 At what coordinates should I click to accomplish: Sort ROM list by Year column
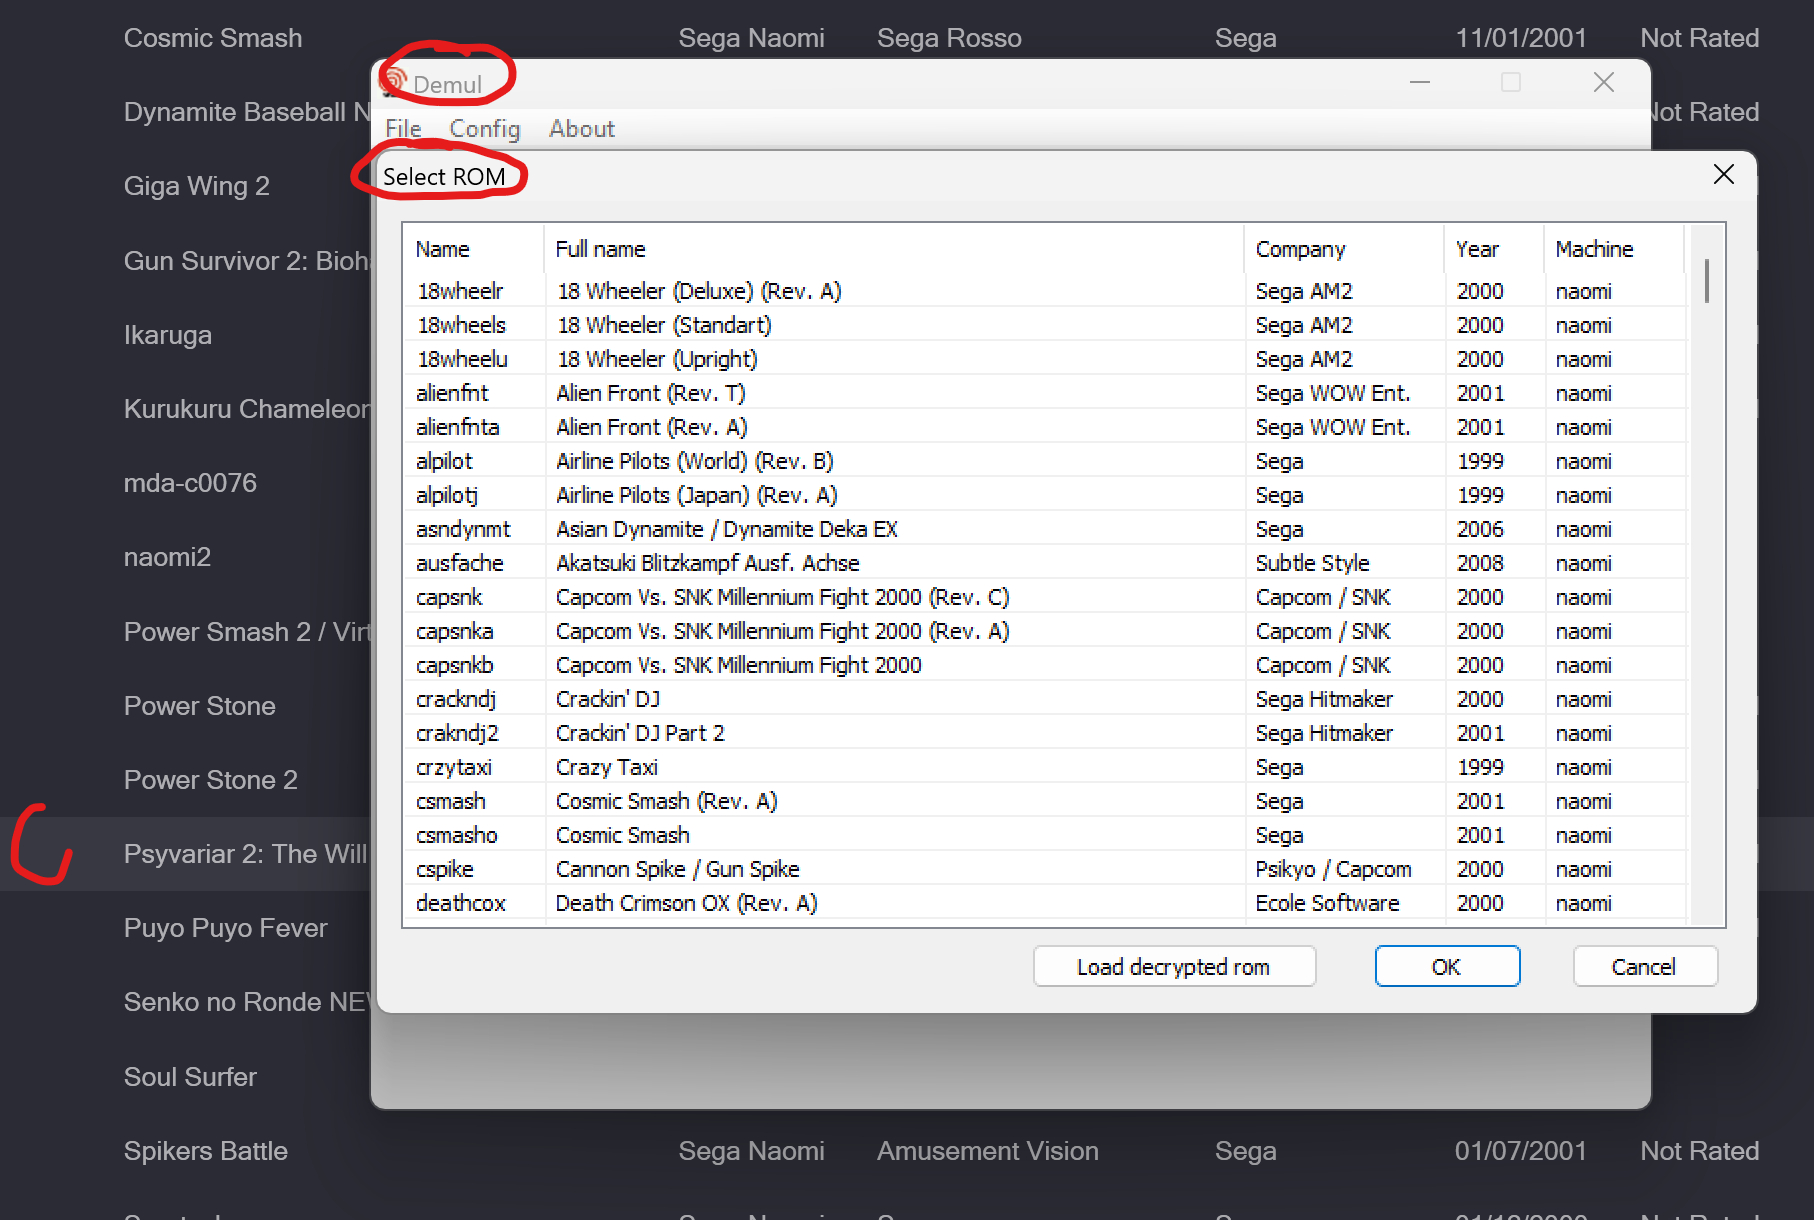pos(1494,249)
